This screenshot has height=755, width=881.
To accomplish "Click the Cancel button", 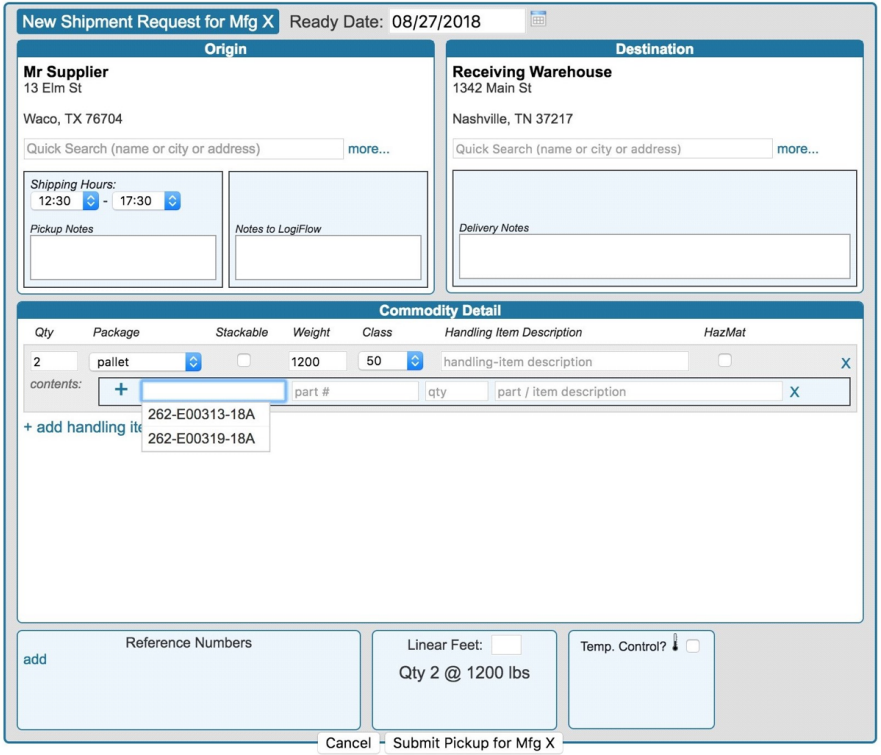I will (348, 743).
